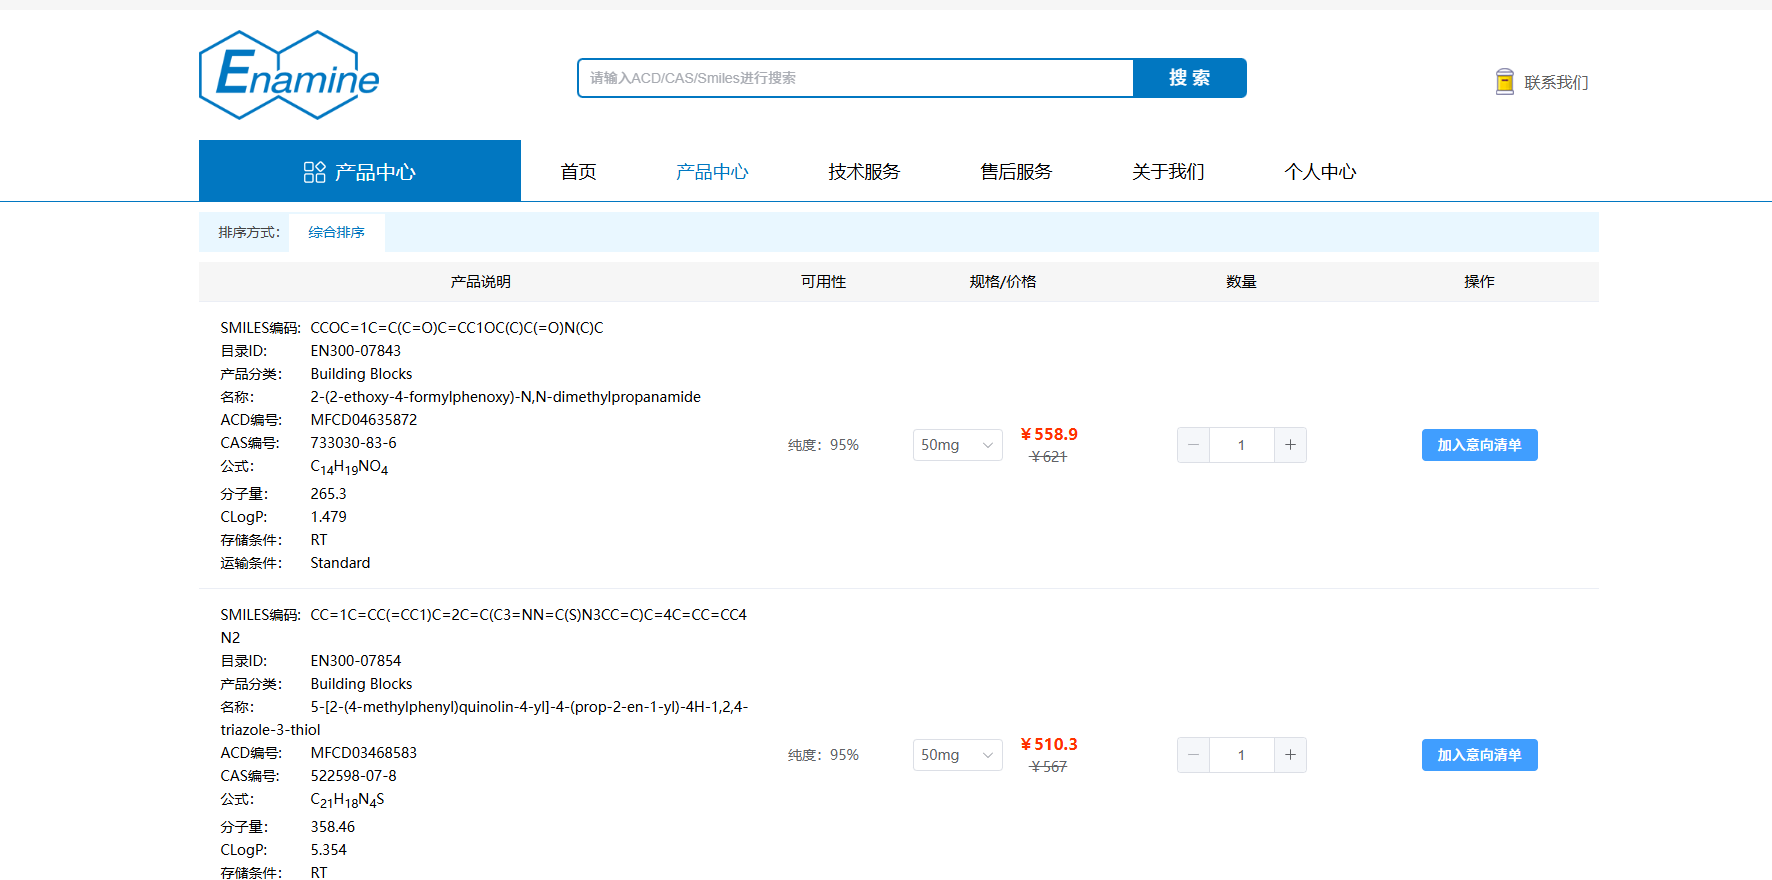The image size is (1772, 880).
Task: Decrease quantity for product EN300-07854
Action: pos(1193,755)
